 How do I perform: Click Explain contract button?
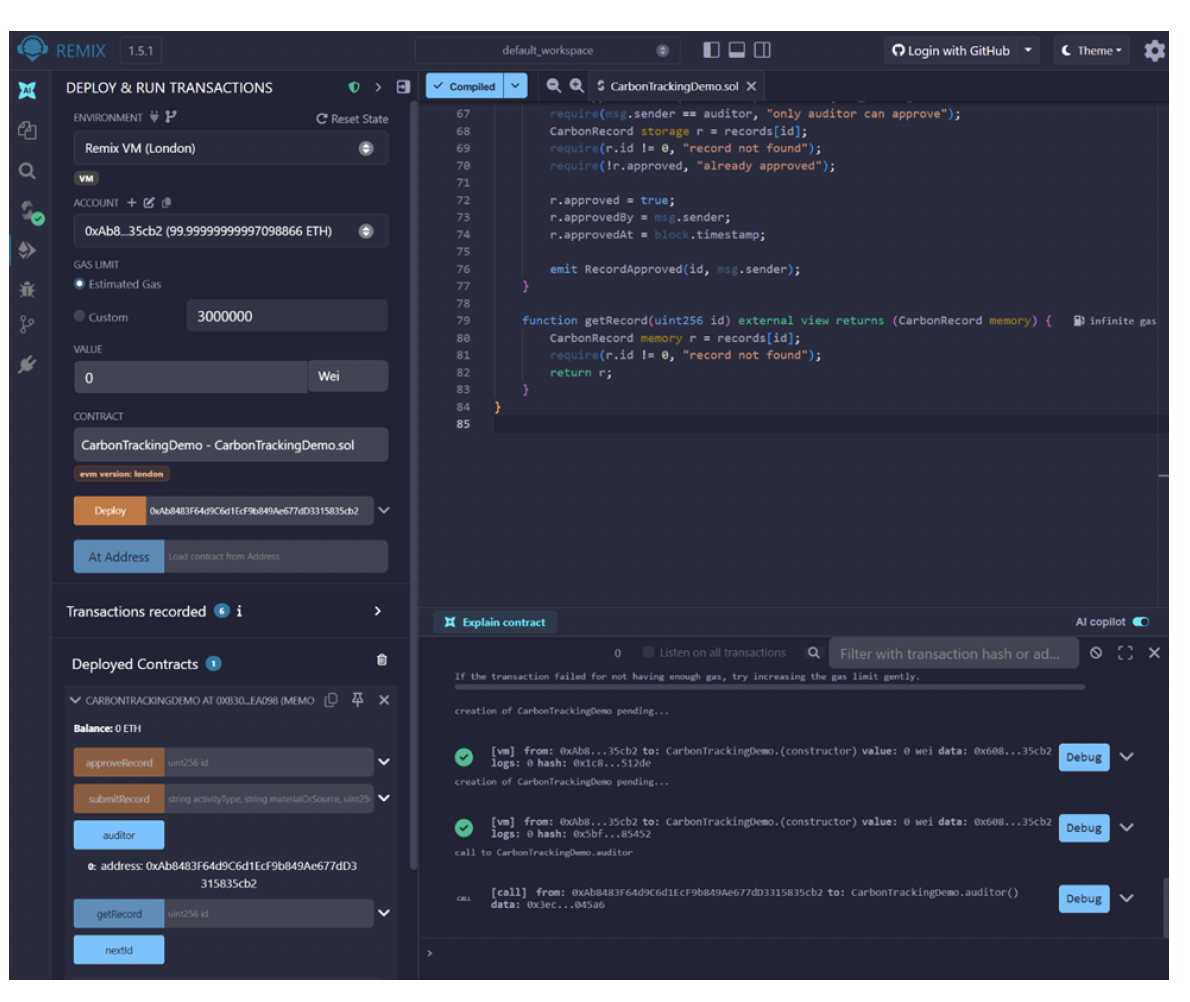point(495,622)
